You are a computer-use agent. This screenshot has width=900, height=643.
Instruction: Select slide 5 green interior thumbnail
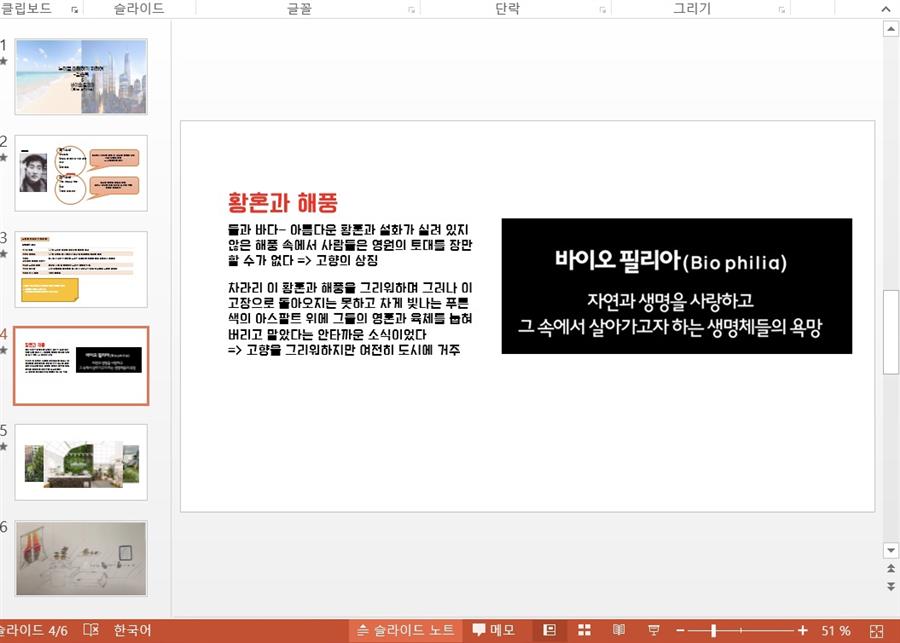coord(81,462)
